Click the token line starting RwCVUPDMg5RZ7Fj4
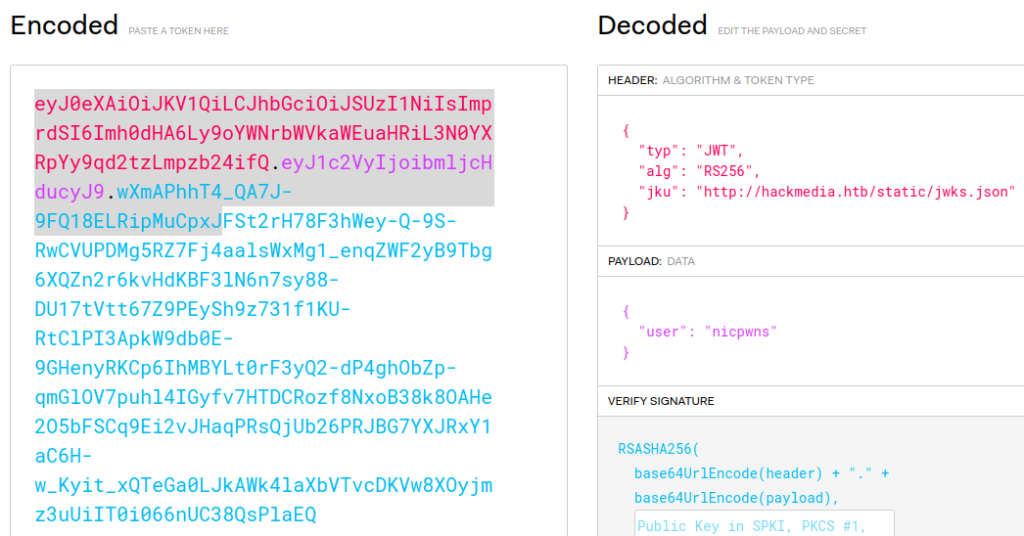This screenshot has width=1024, height=536. pos(263,251)
